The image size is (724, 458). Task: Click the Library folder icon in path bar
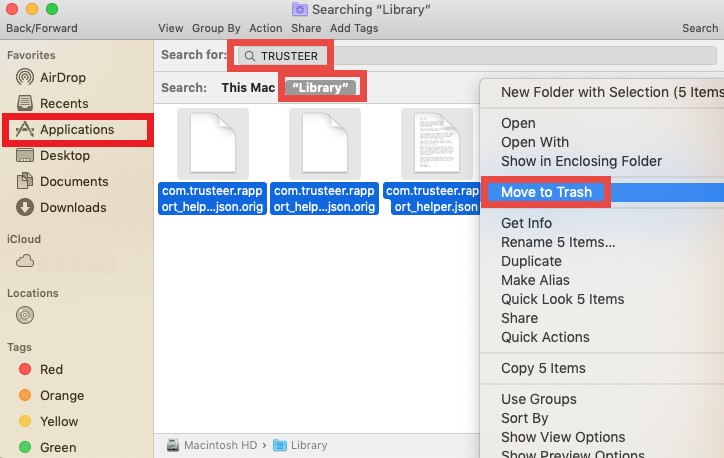279,445
